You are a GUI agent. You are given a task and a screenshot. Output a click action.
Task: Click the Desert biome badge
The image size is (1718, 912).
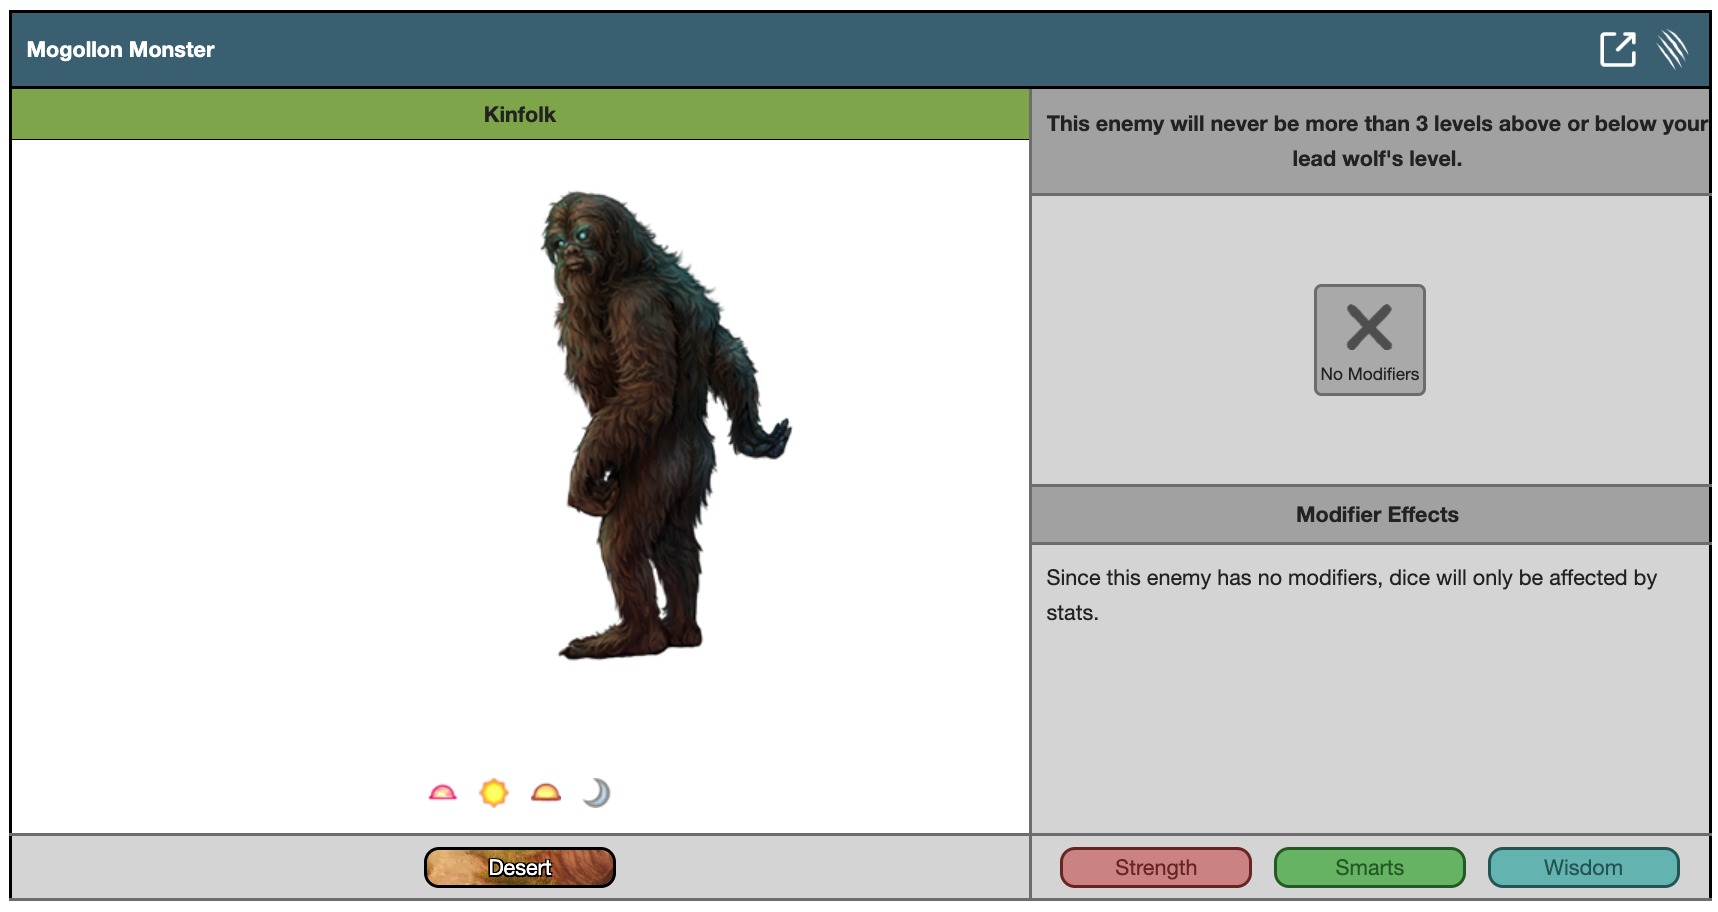(519, 867)
